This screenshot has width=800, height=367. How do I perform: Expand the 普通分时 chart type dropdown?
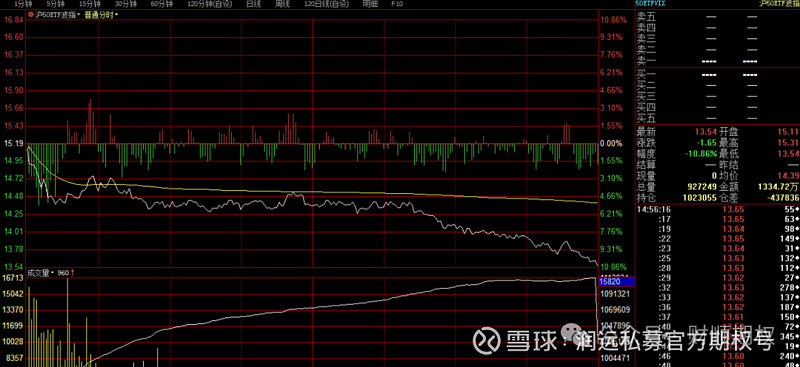click(x=102, y=15)
